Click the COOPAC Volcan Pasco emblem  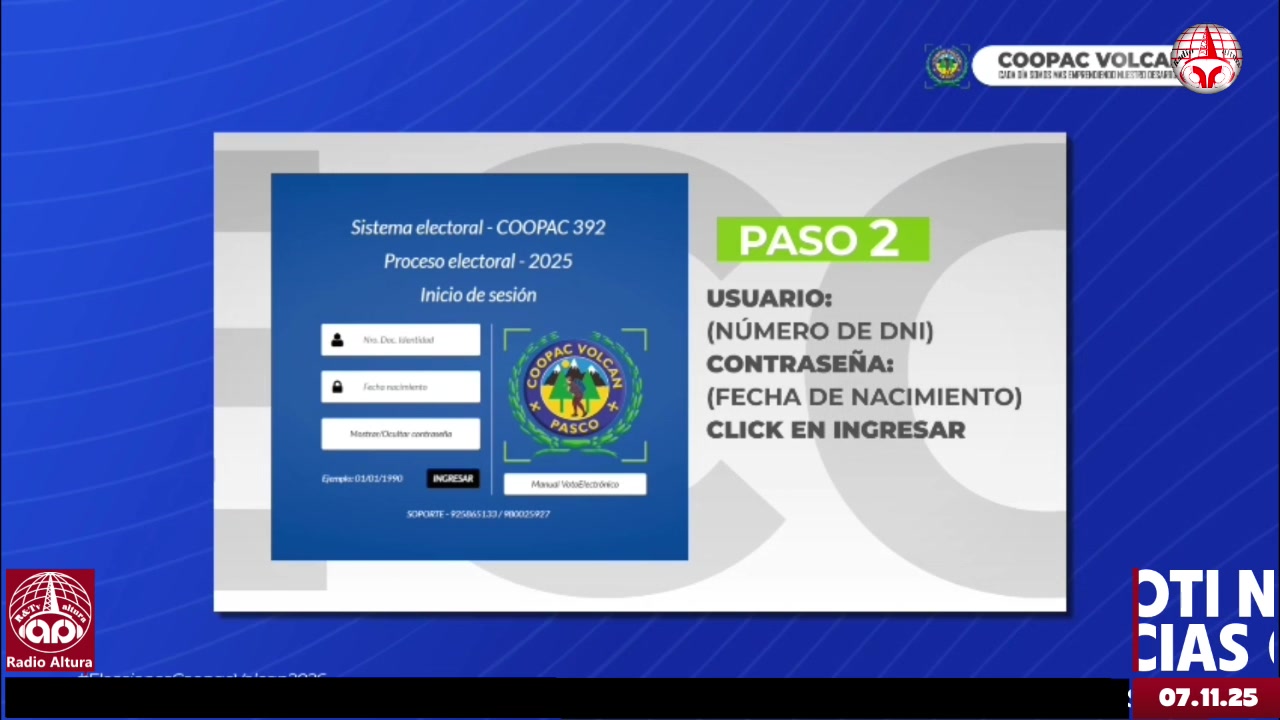point(575,395)
